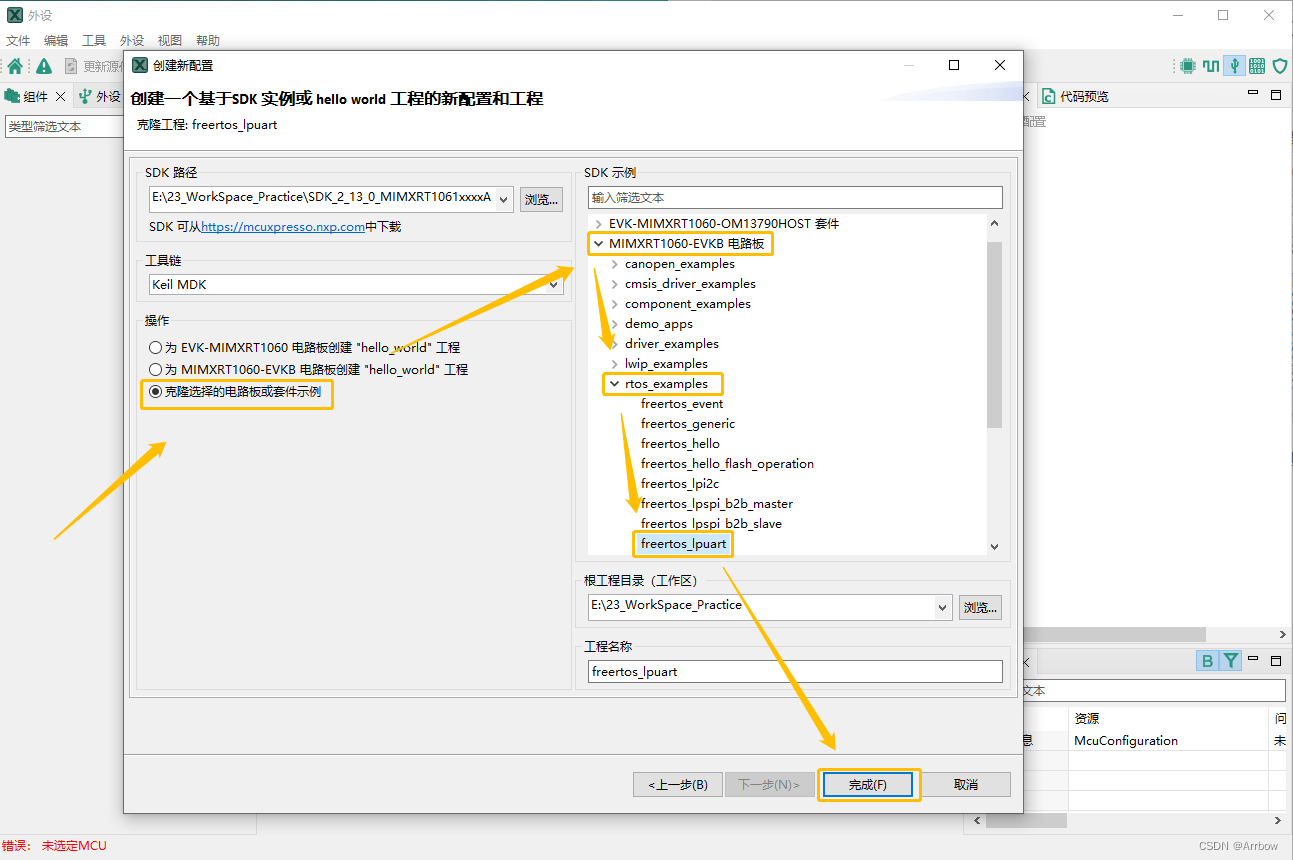Click the update source code toolbar icon

point(71,66)
